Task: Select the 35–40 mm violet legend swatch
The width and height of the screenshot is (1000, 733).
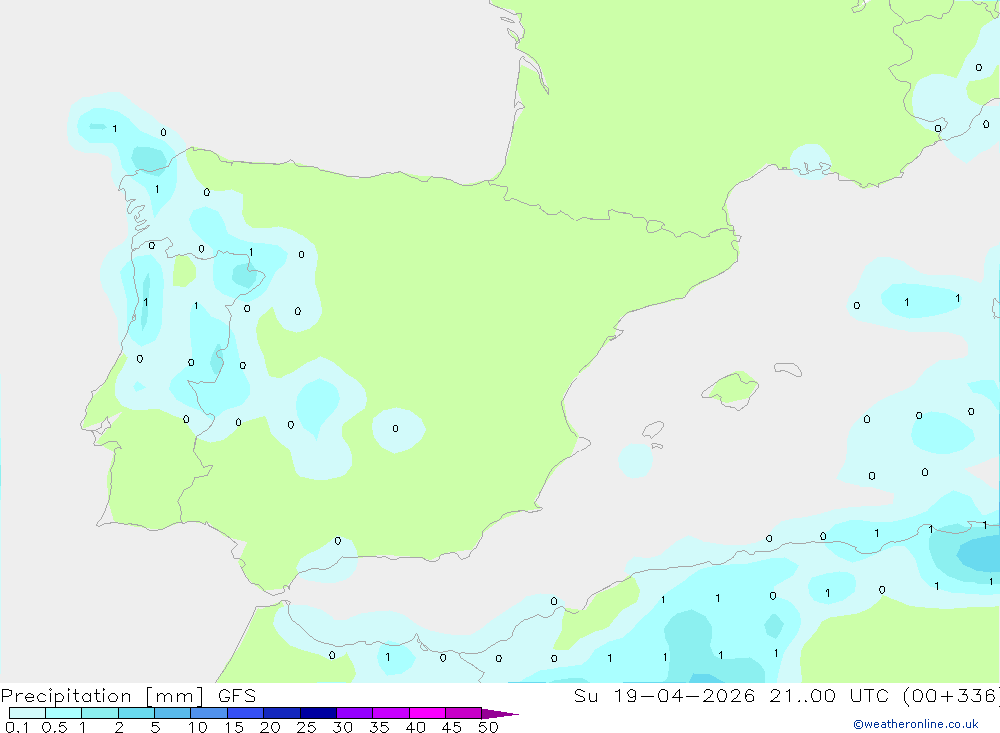Action: 391,713
